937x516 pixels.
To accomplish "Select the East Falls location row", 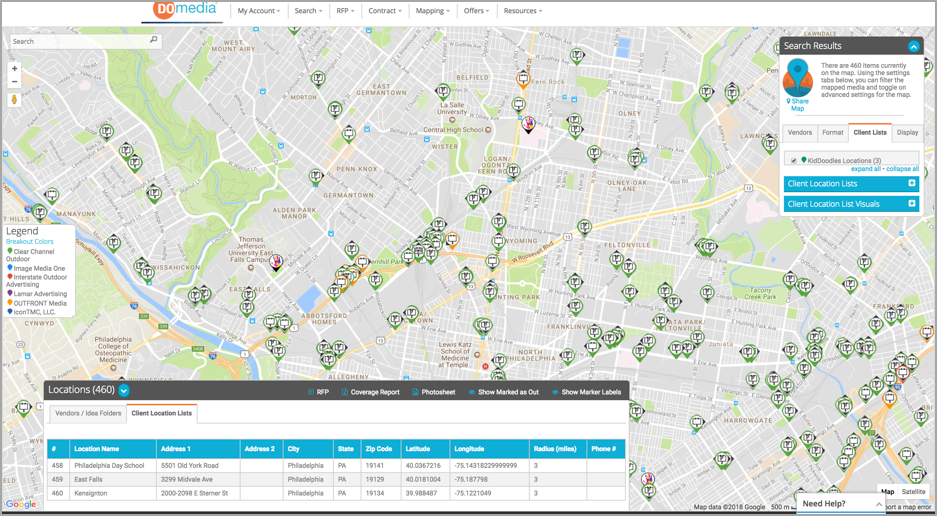I will click(336, 479).
